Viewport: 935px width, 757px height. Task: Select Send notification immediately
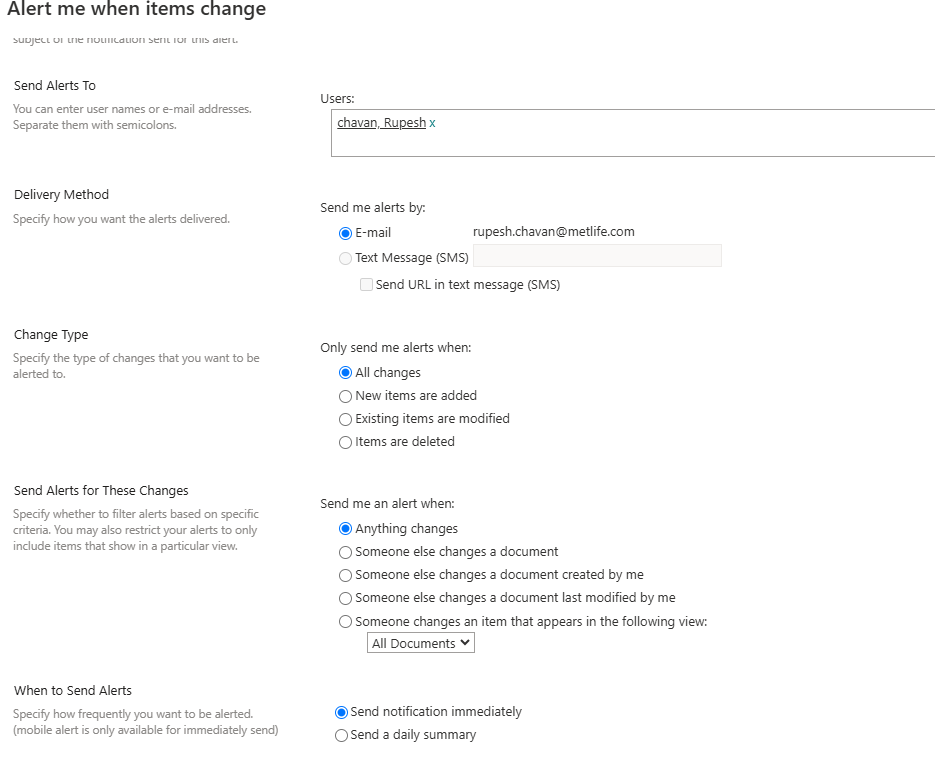341,711
